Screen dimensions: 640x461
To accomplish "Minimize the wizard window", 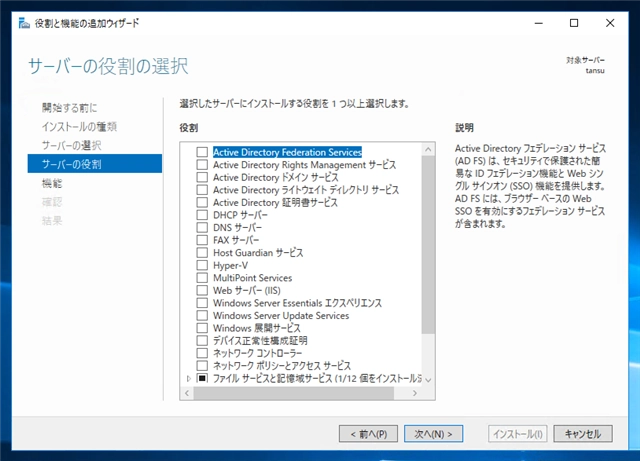I will 539,23.
